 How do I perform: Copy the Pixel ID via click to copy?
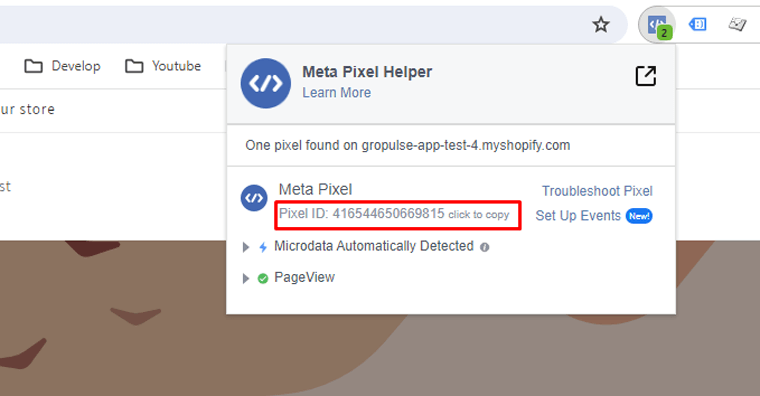(x=479, y=215)
